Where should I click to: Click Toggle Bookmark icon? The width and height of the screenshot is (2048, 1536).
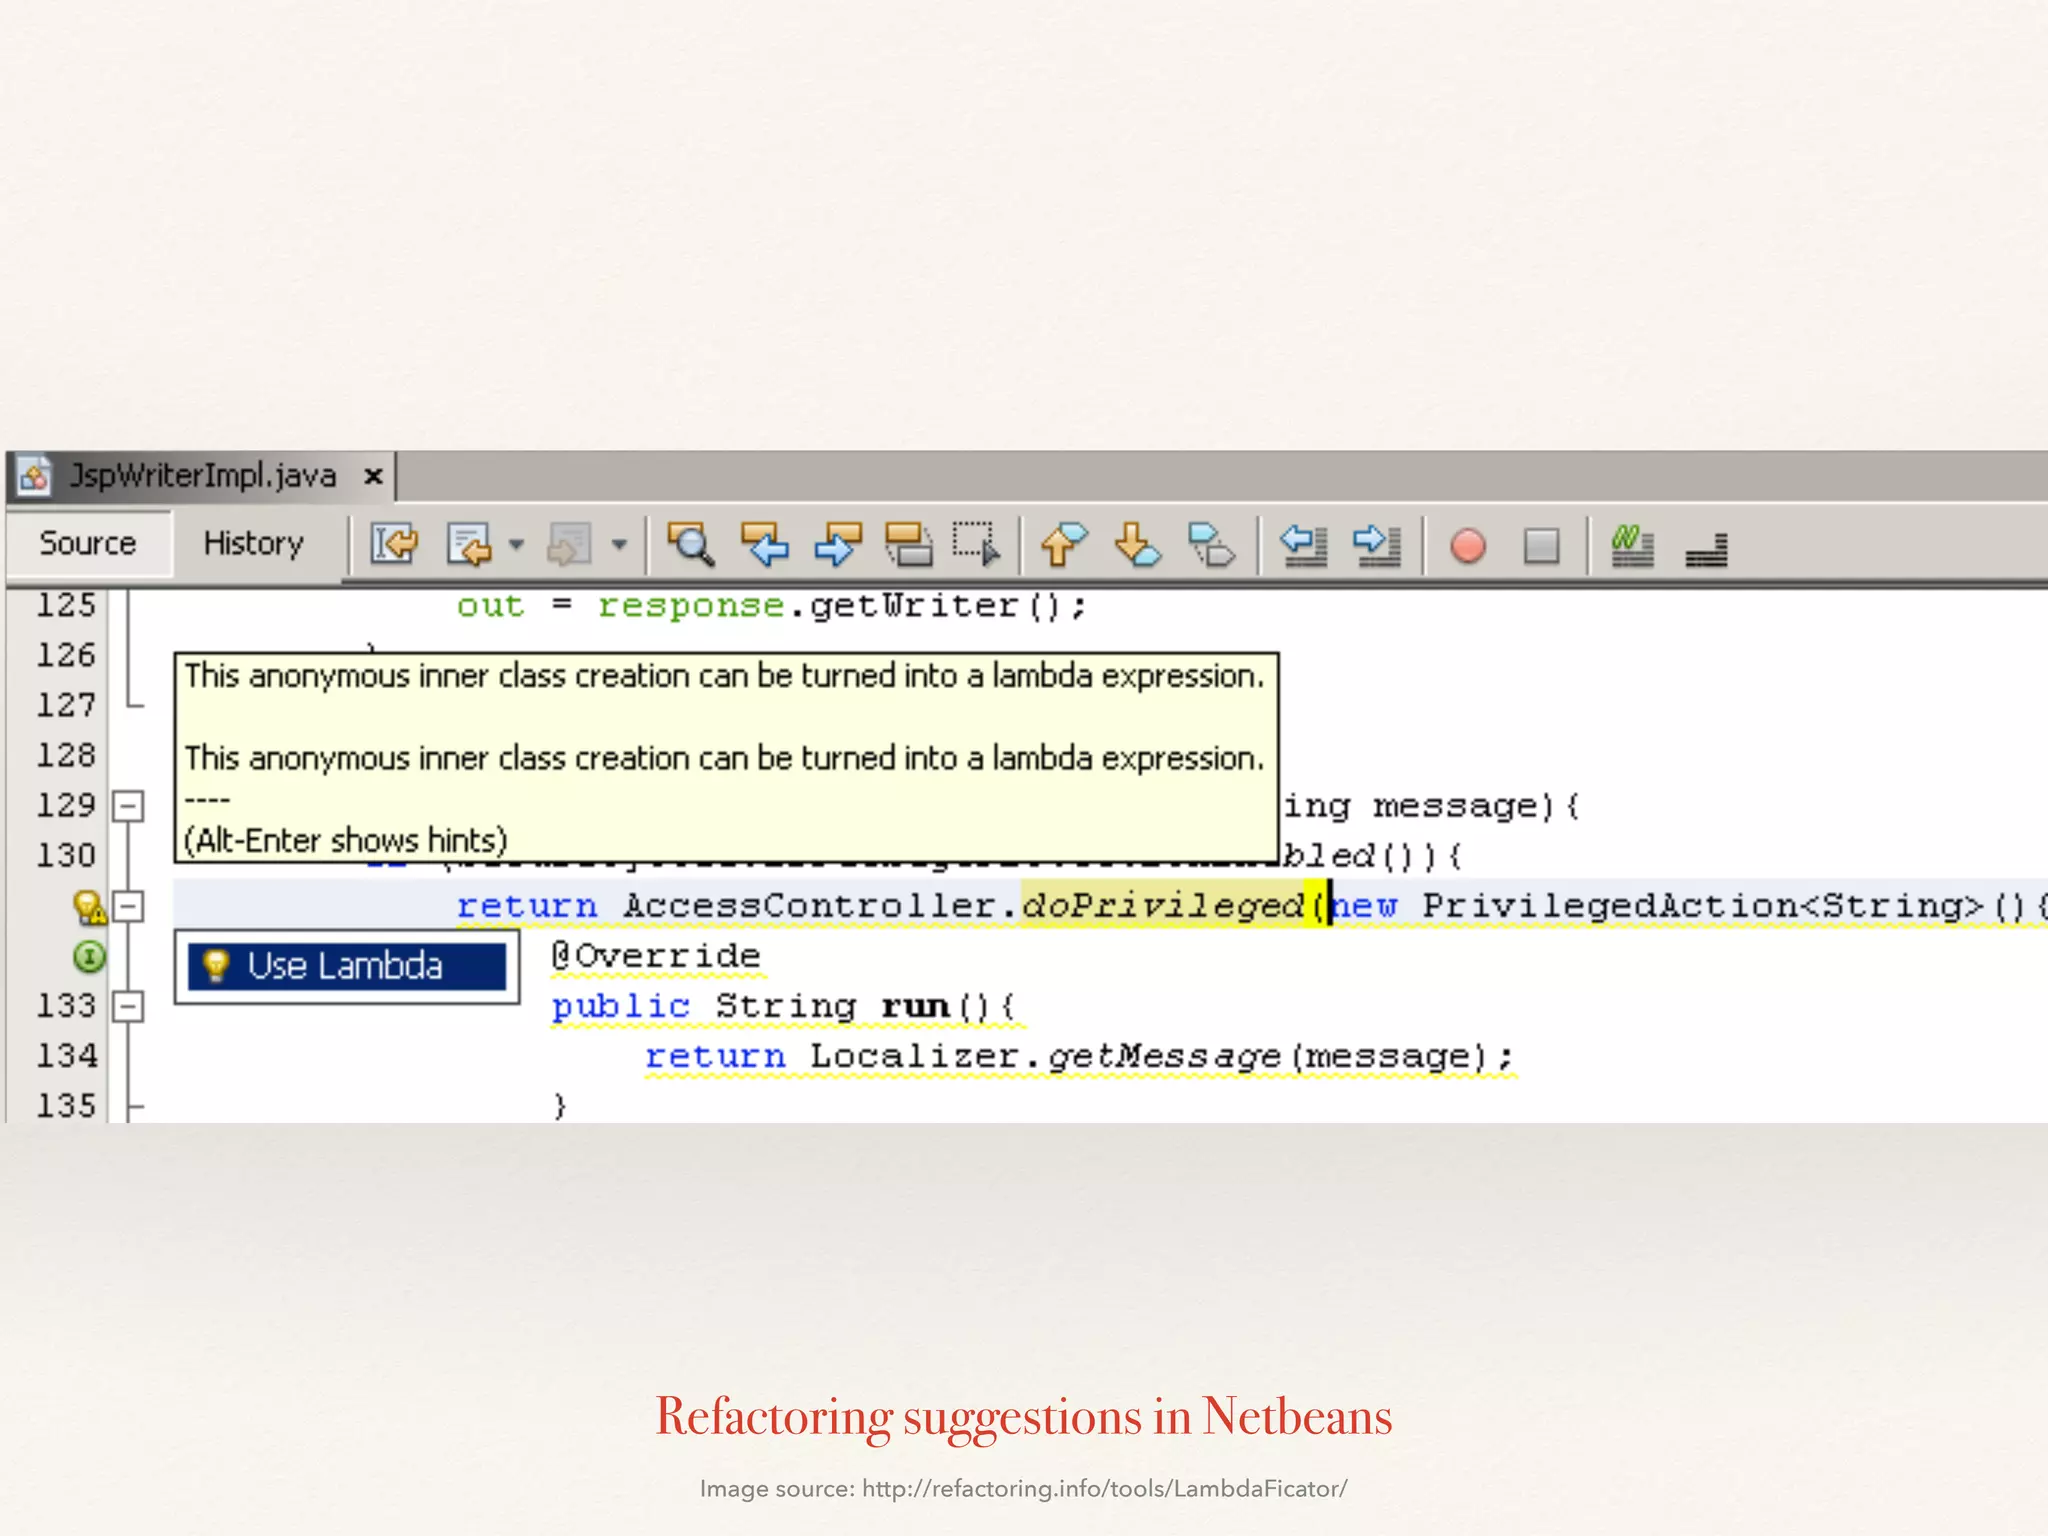tap(1211, 545)
